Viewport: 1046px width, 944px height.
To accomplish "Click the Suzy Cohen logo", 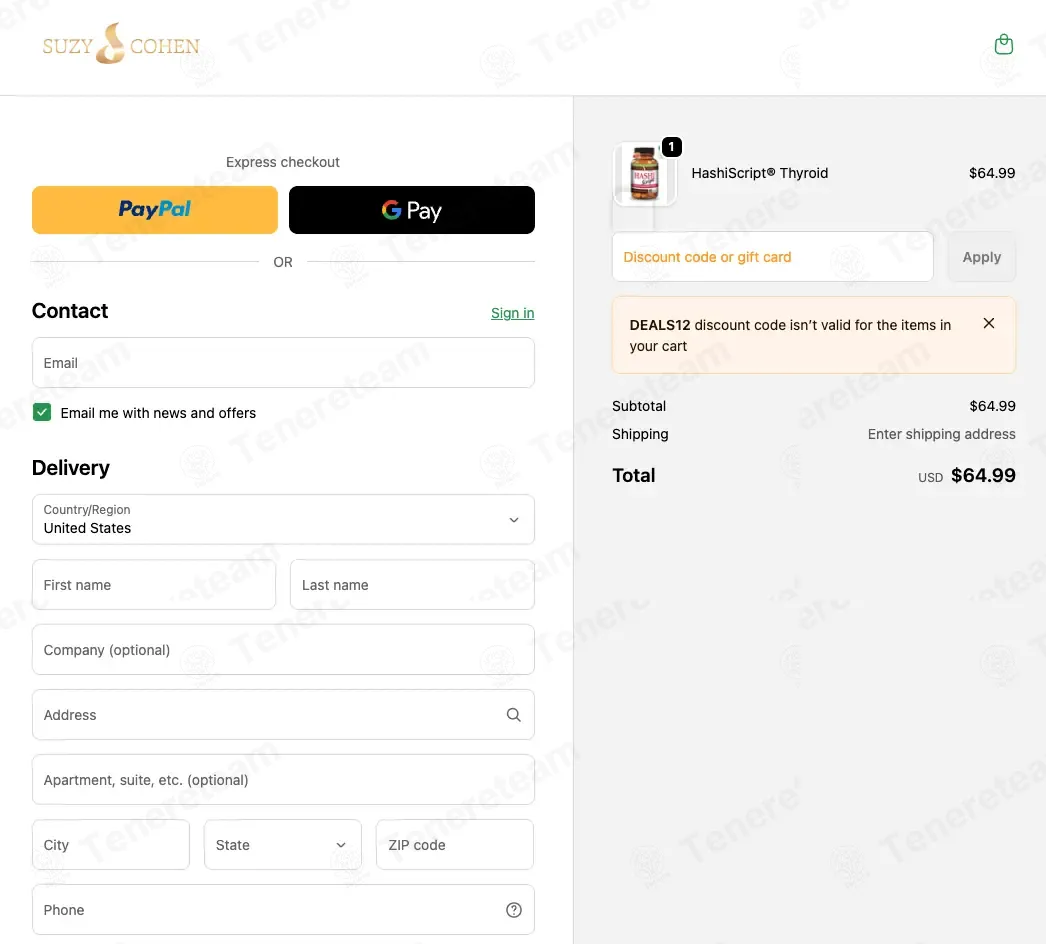I will 121,44.
